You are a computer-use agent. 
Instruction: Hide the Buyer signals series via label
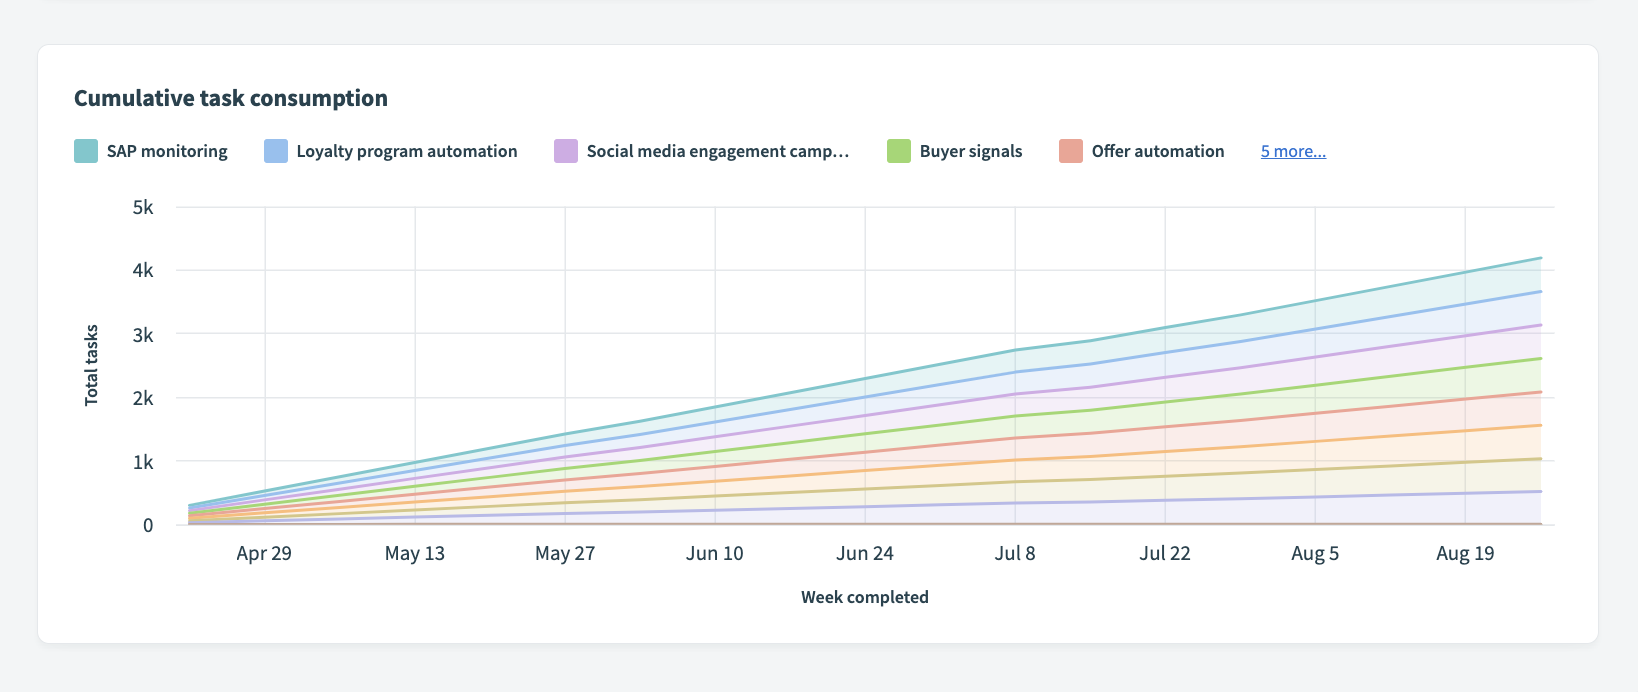coord(971,151)
